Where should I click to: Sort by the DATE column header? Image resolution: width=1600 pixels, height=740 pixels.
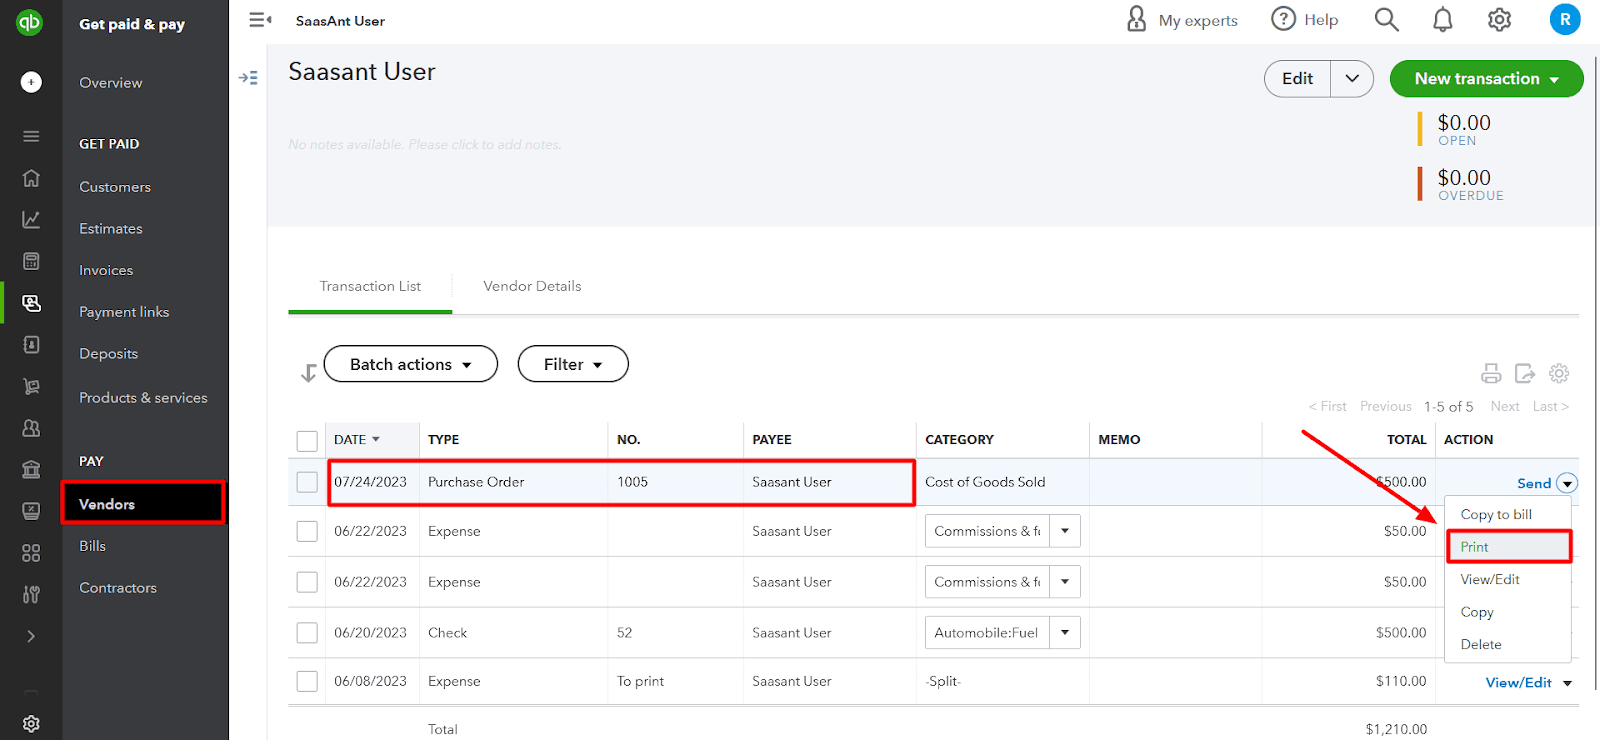tap(357, 439)
